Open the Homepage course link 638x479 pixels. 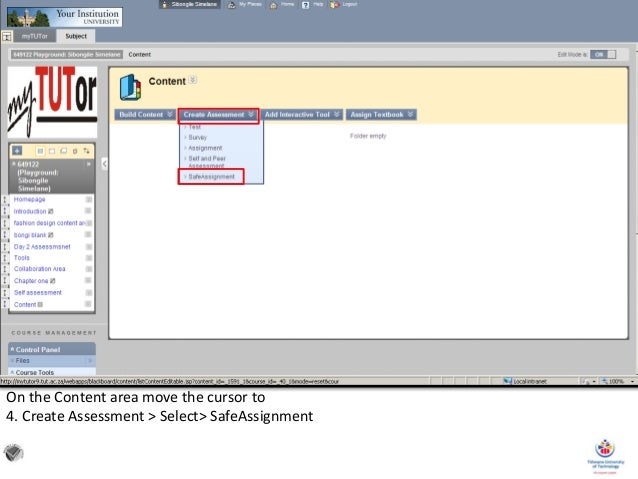pos(29,199)
